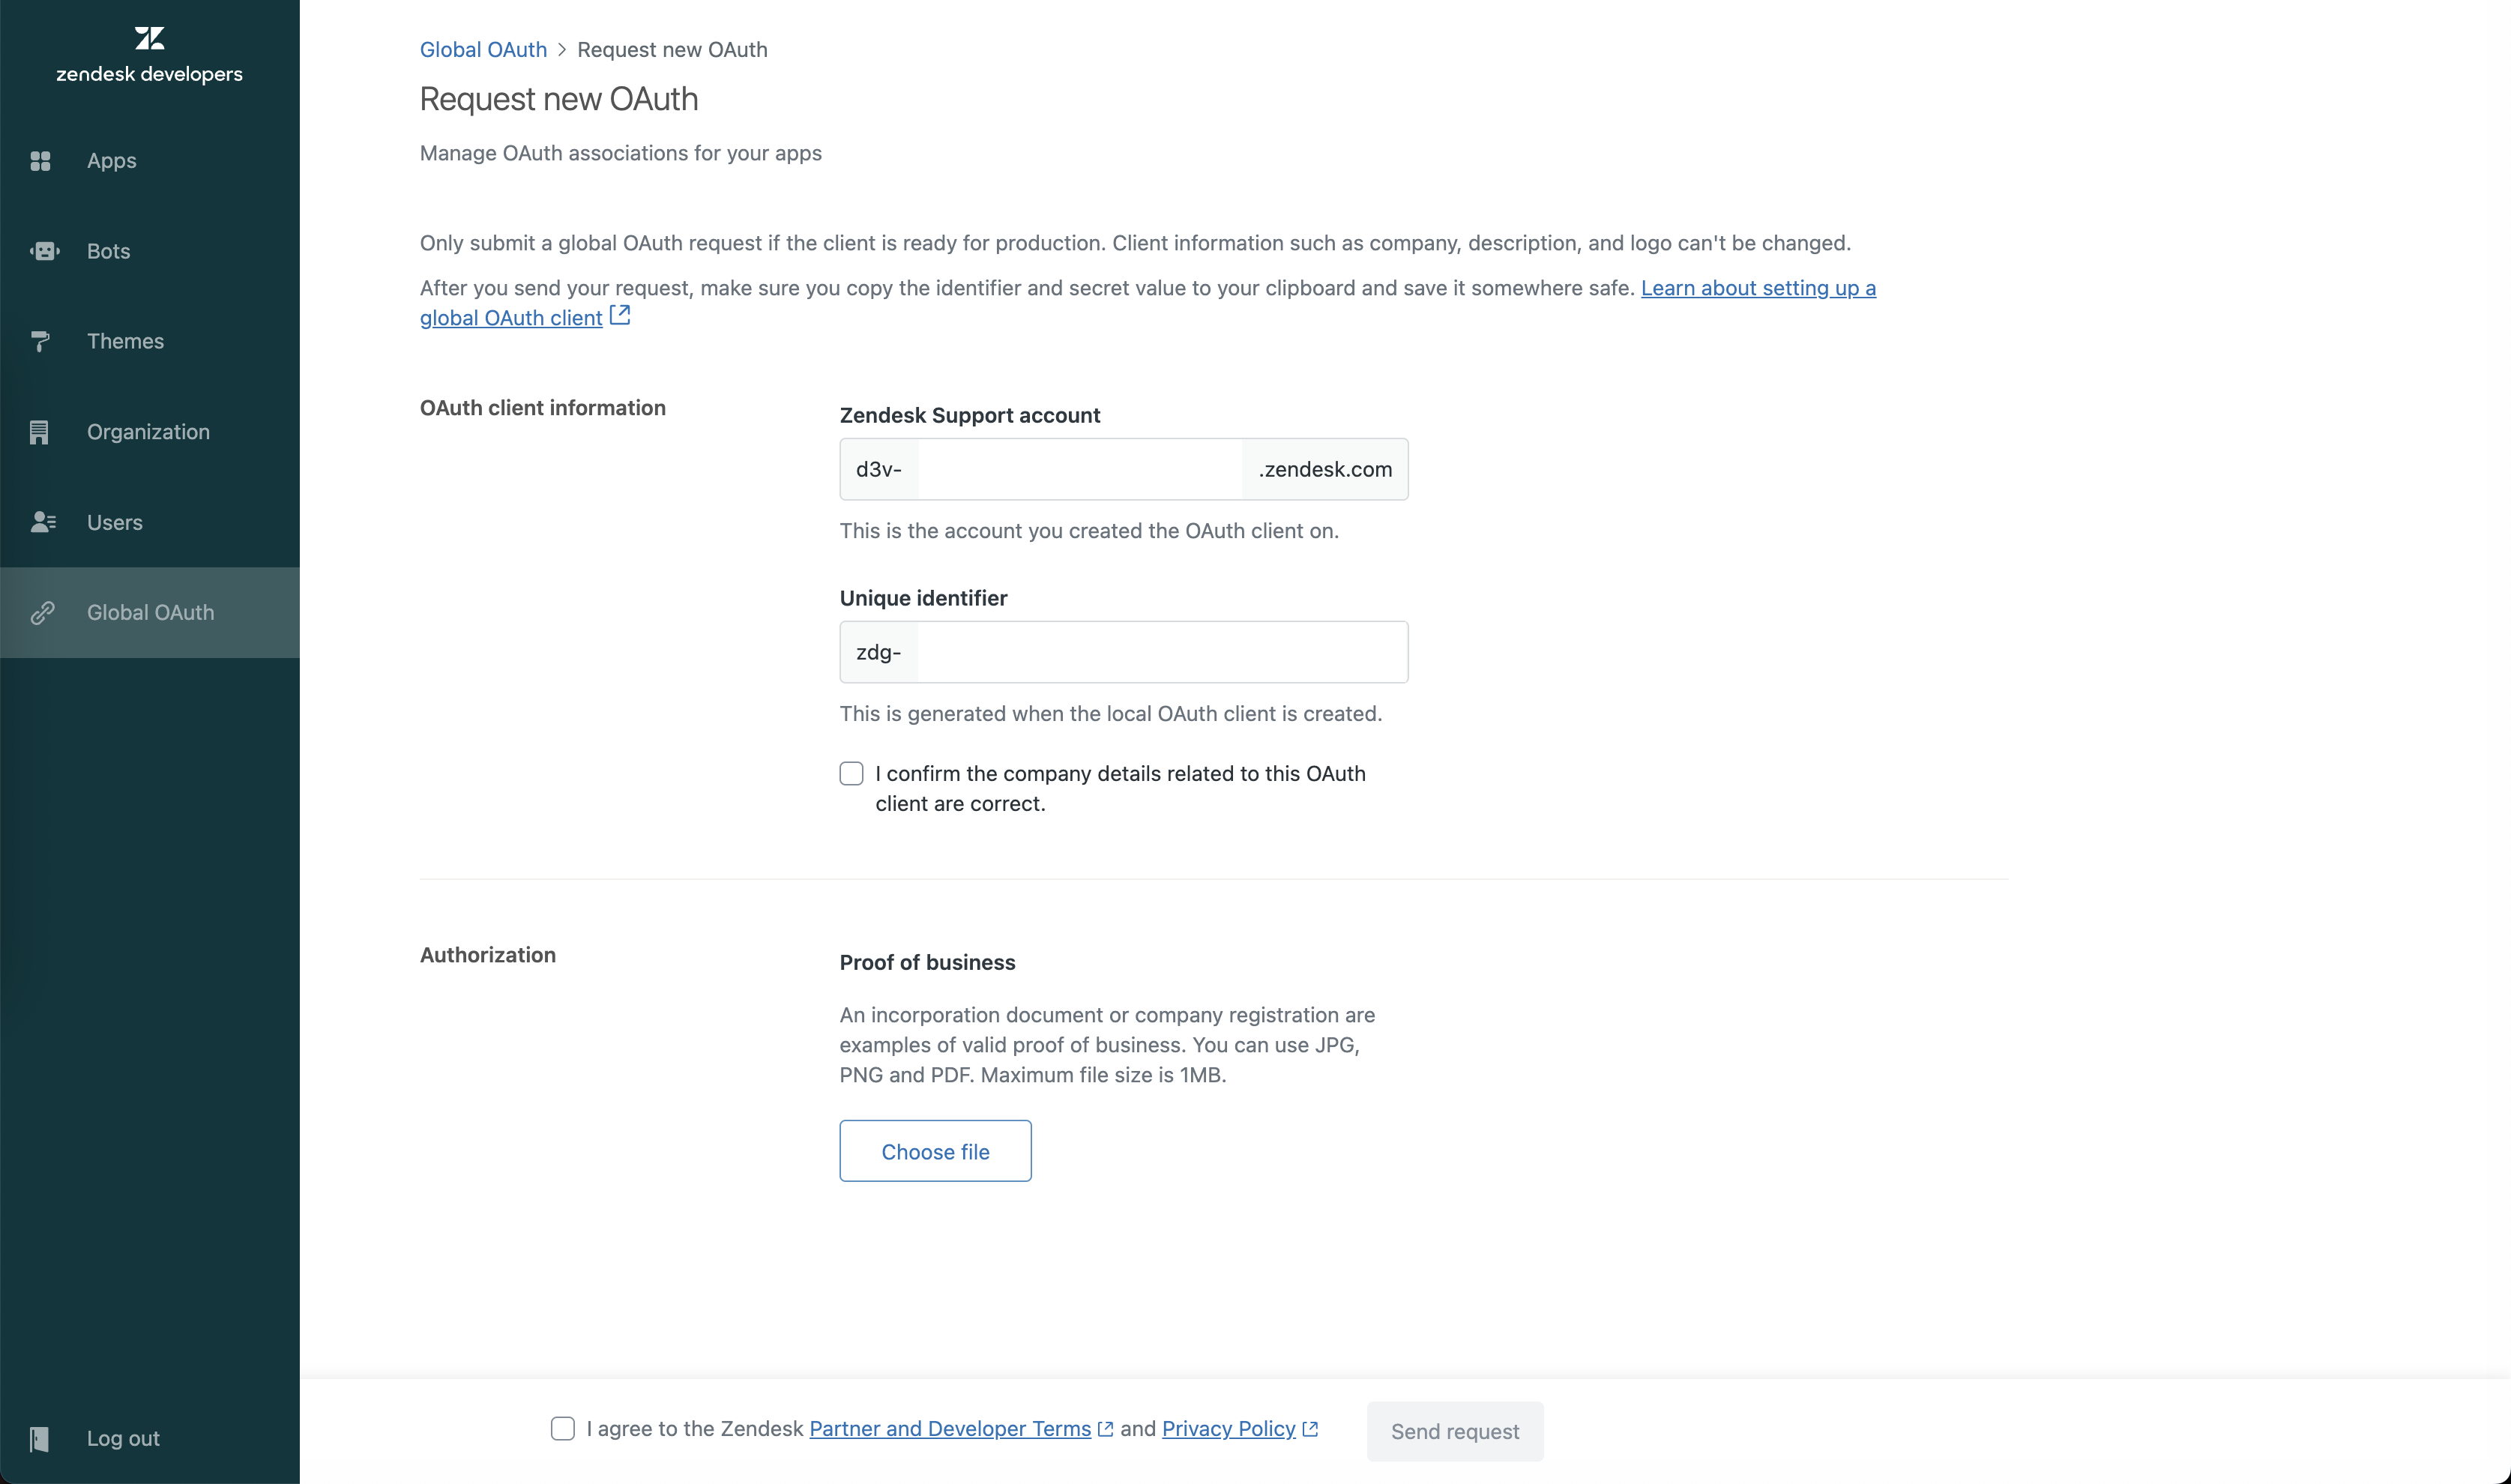Open the Privacy Policy link

tap(1228, 1429)
